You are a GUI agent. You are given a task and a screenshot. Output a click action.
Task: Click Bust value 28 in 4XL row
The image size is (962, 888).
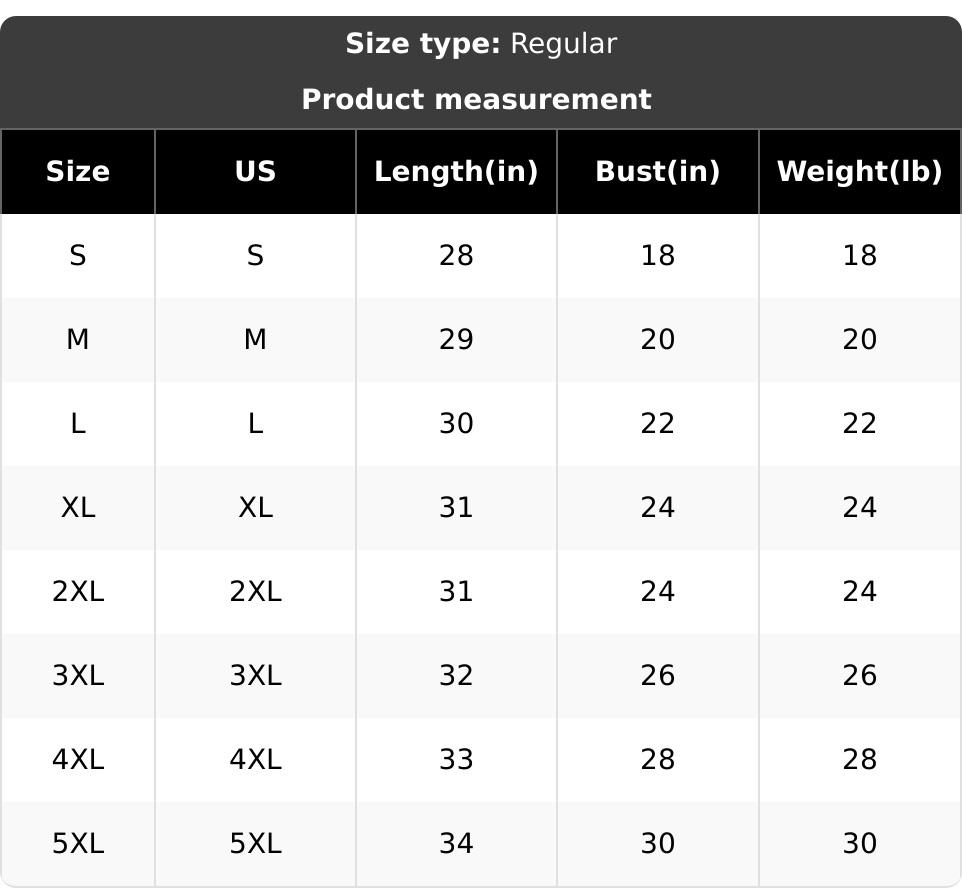coord(657,760)
